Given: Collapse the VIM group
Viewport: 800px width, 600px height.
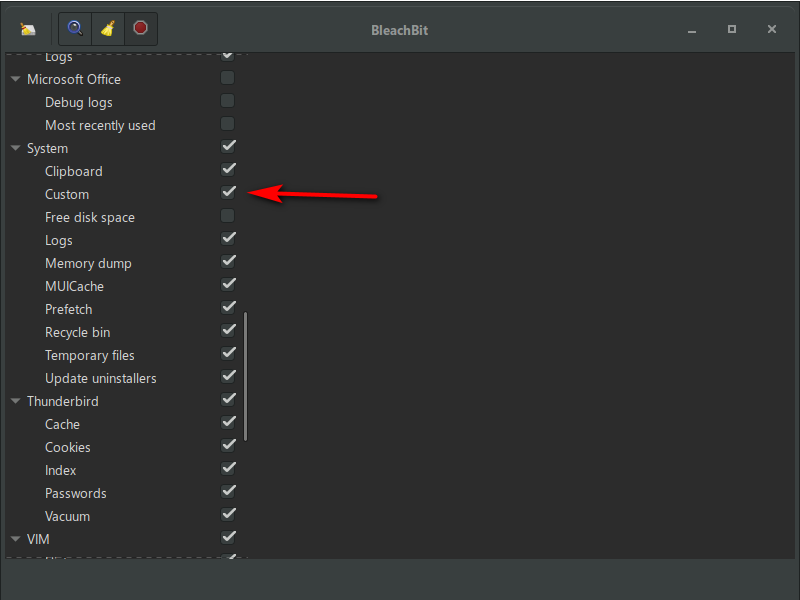Looking at the screenshot, I should [16, 539].
